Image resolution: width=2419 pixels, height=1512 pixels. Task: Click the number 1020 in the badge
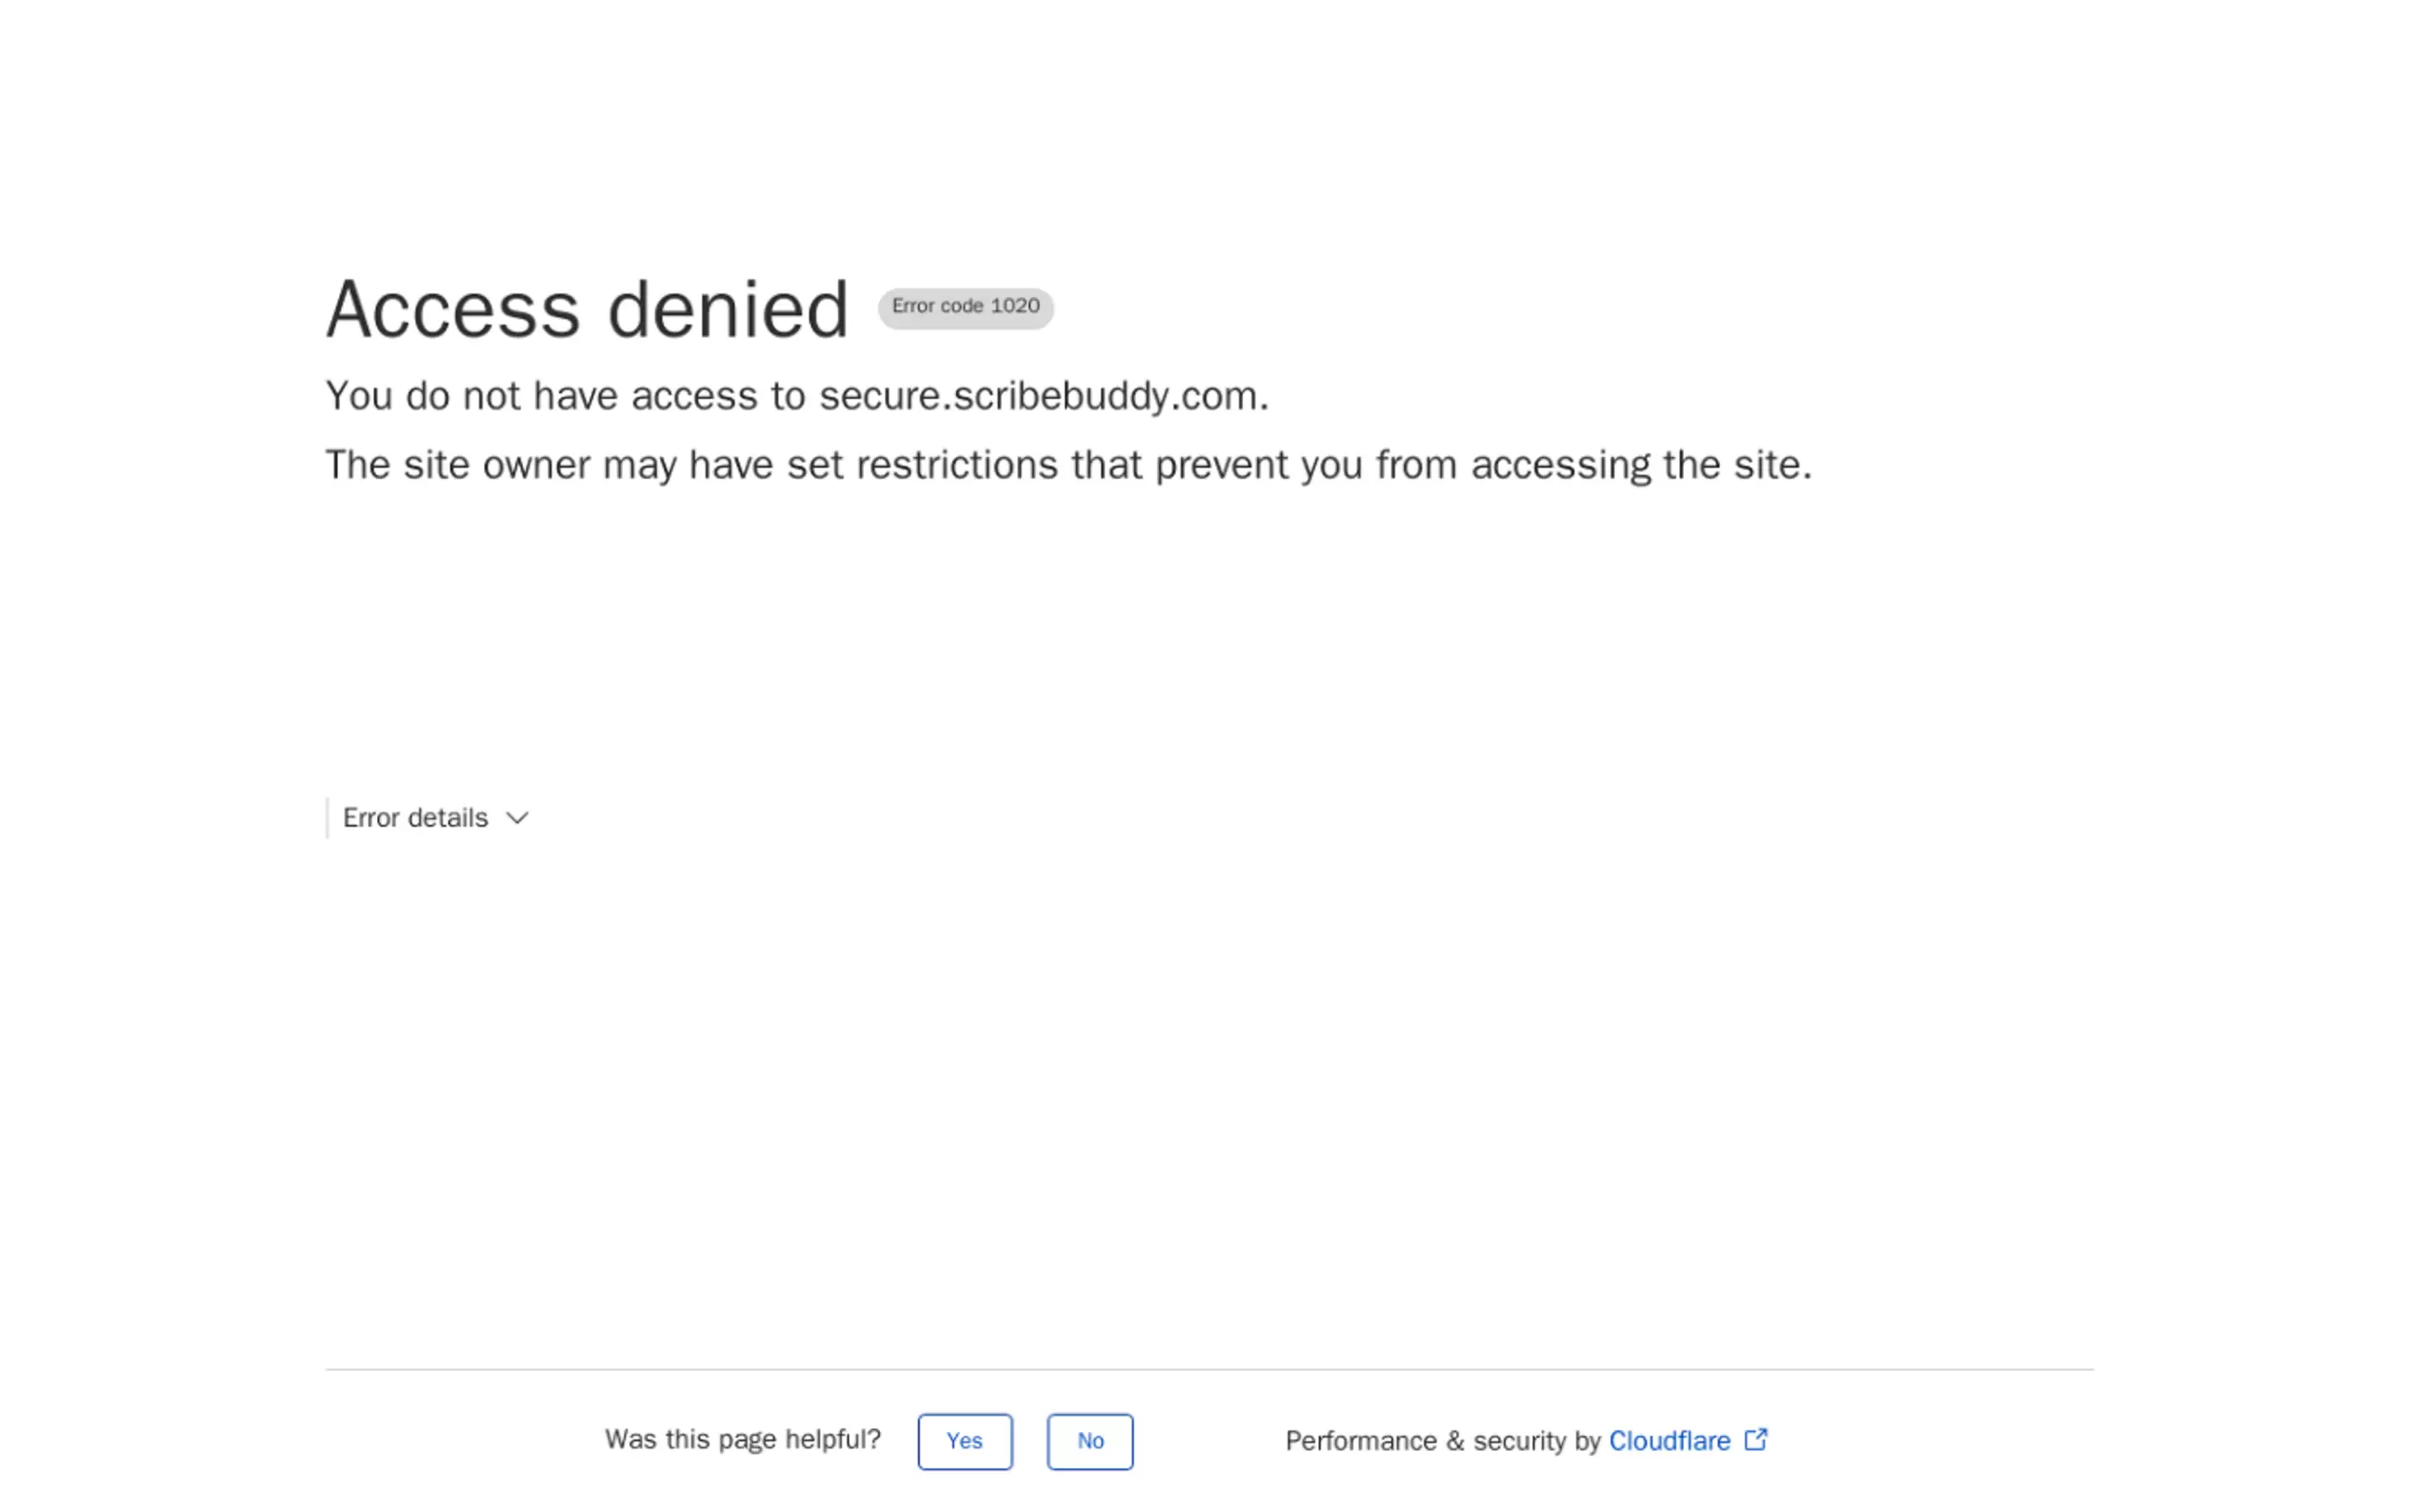coord(1014,306)
